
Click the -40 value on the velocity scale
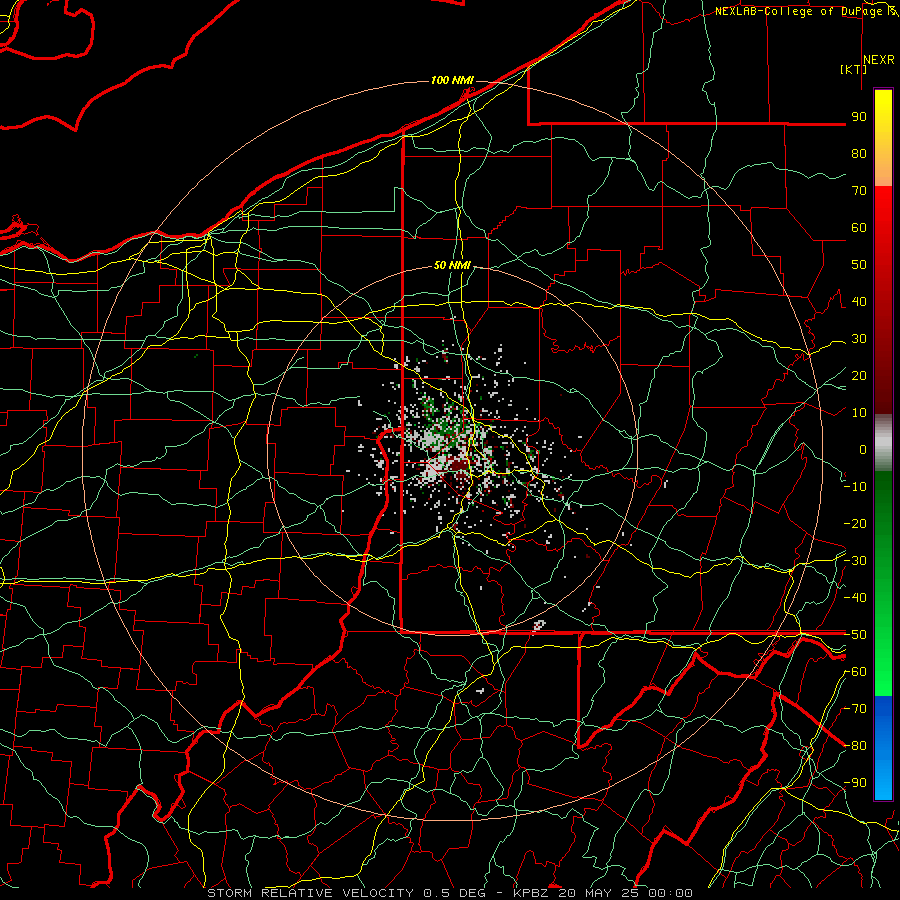855,598
